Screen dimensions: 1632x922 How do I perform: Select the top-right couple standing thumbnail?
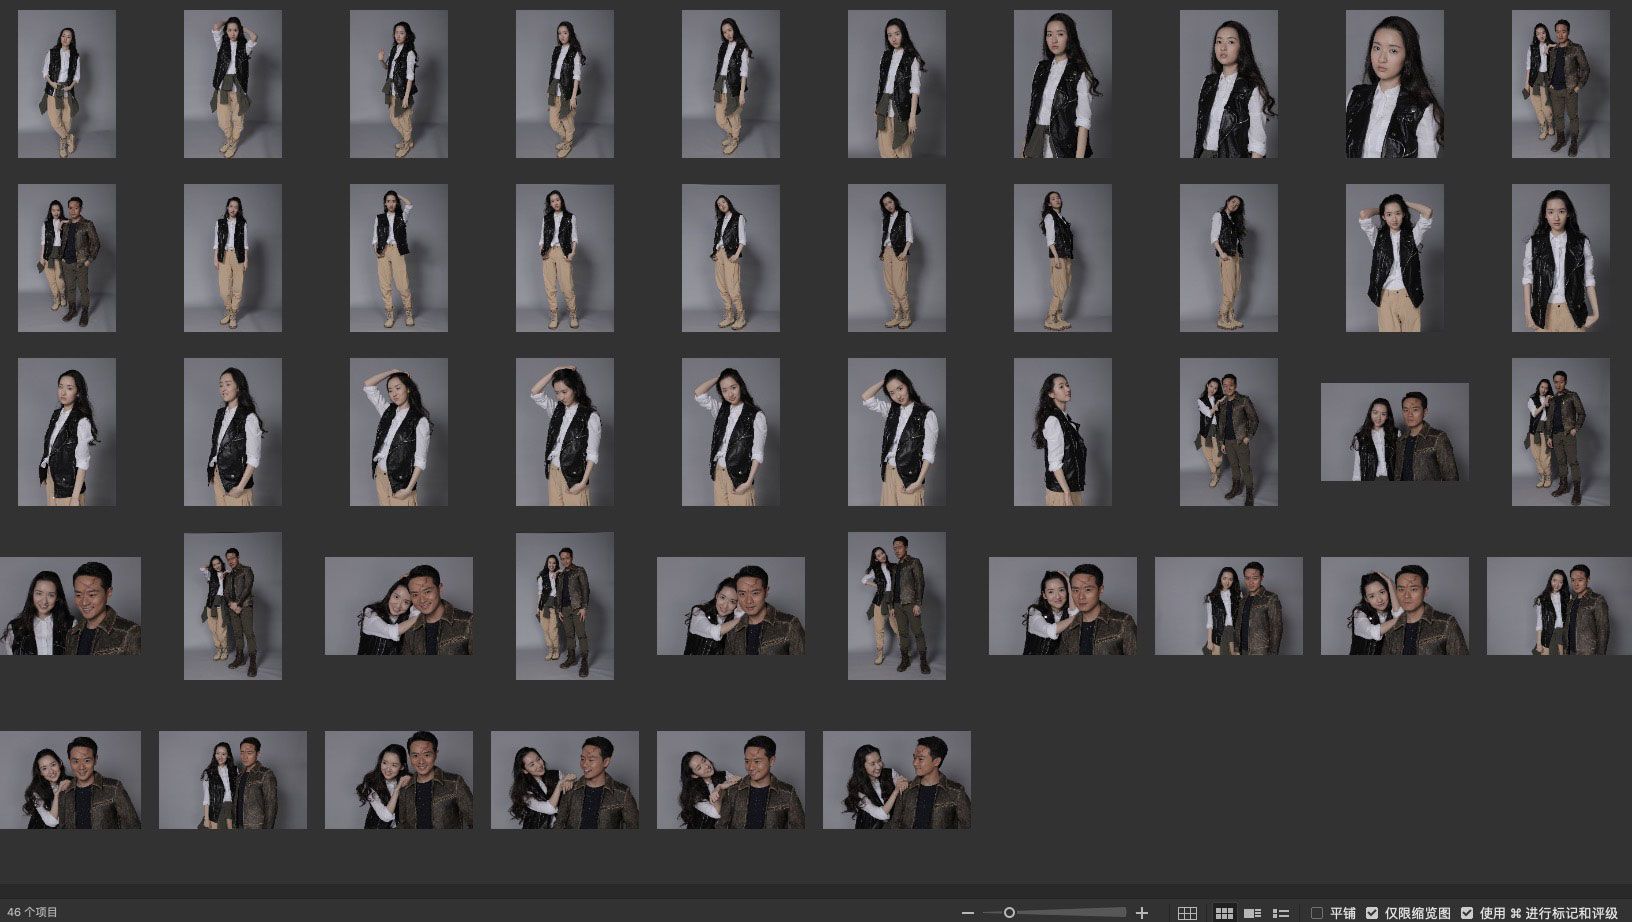pos(1560,84)
